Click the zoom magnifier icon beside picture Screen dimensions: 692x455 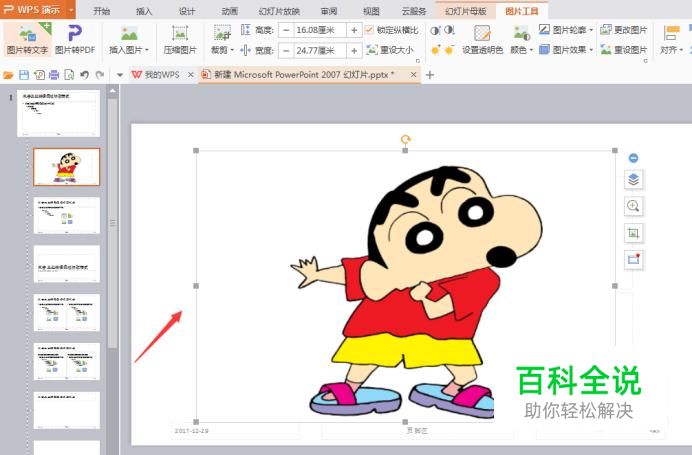pos(633,206)
